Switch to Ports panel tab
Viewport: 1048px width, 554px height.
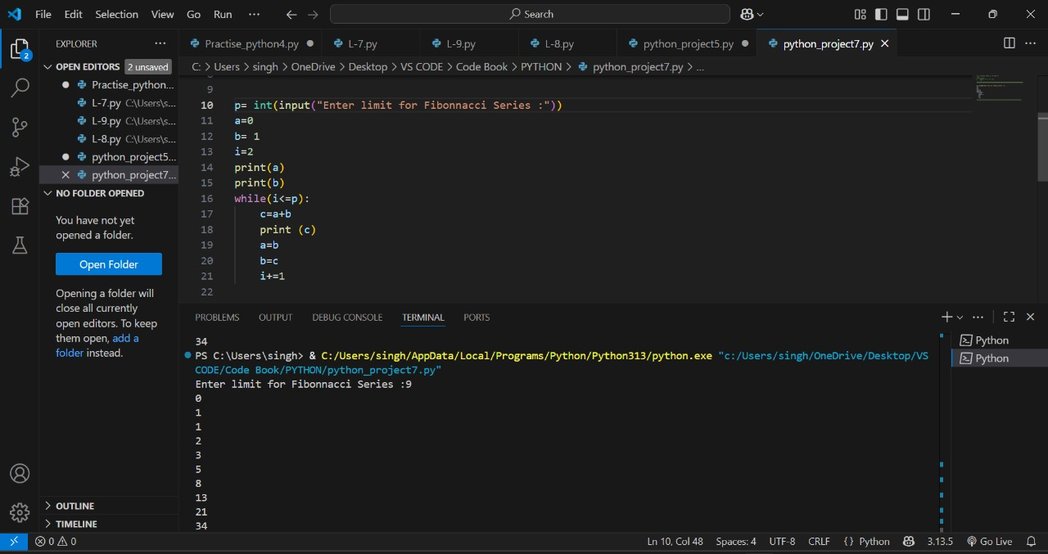click(x=477, y=317)
